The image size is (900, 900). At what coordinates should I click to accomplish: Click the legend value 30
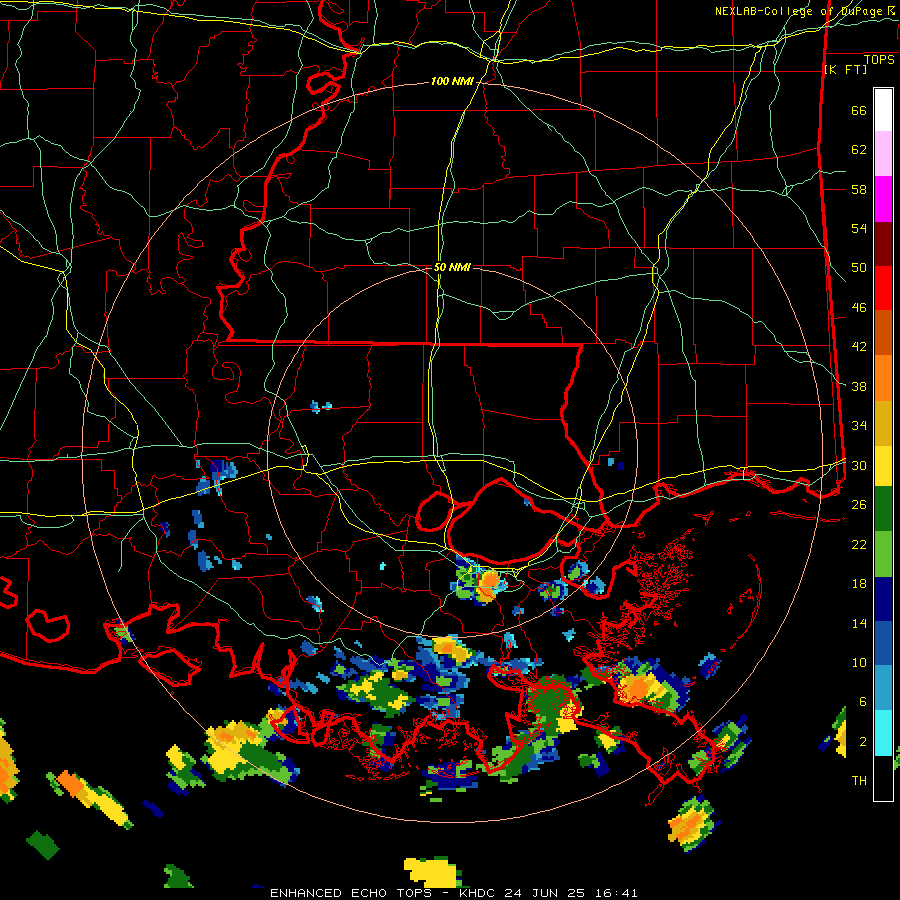[859, 465]
